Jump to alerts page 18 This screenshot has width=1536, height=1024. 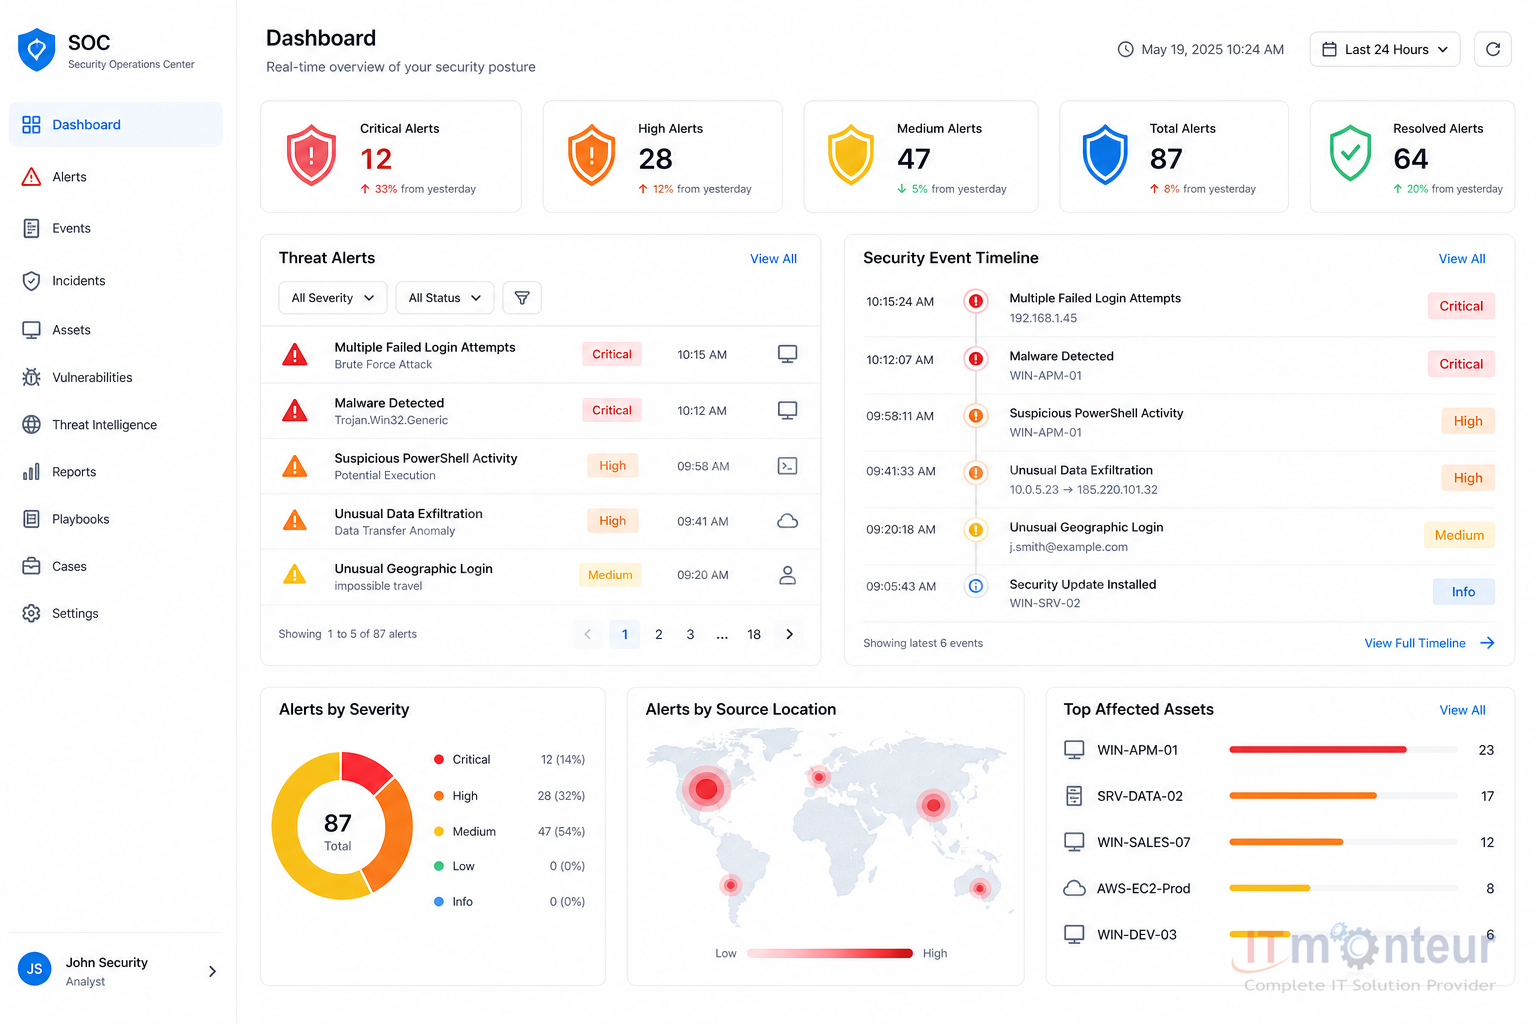point(754,634)
